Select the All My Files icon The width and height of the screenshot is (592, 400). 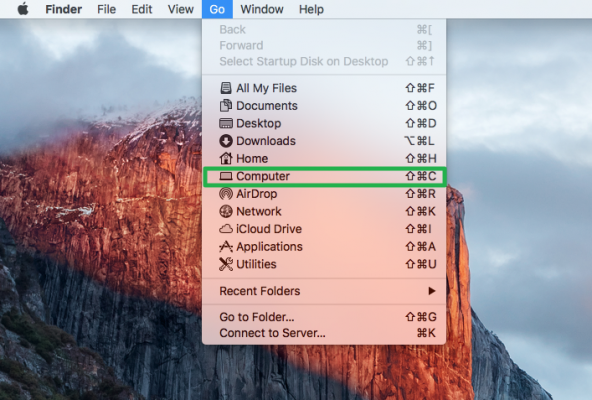pos(226,88)
